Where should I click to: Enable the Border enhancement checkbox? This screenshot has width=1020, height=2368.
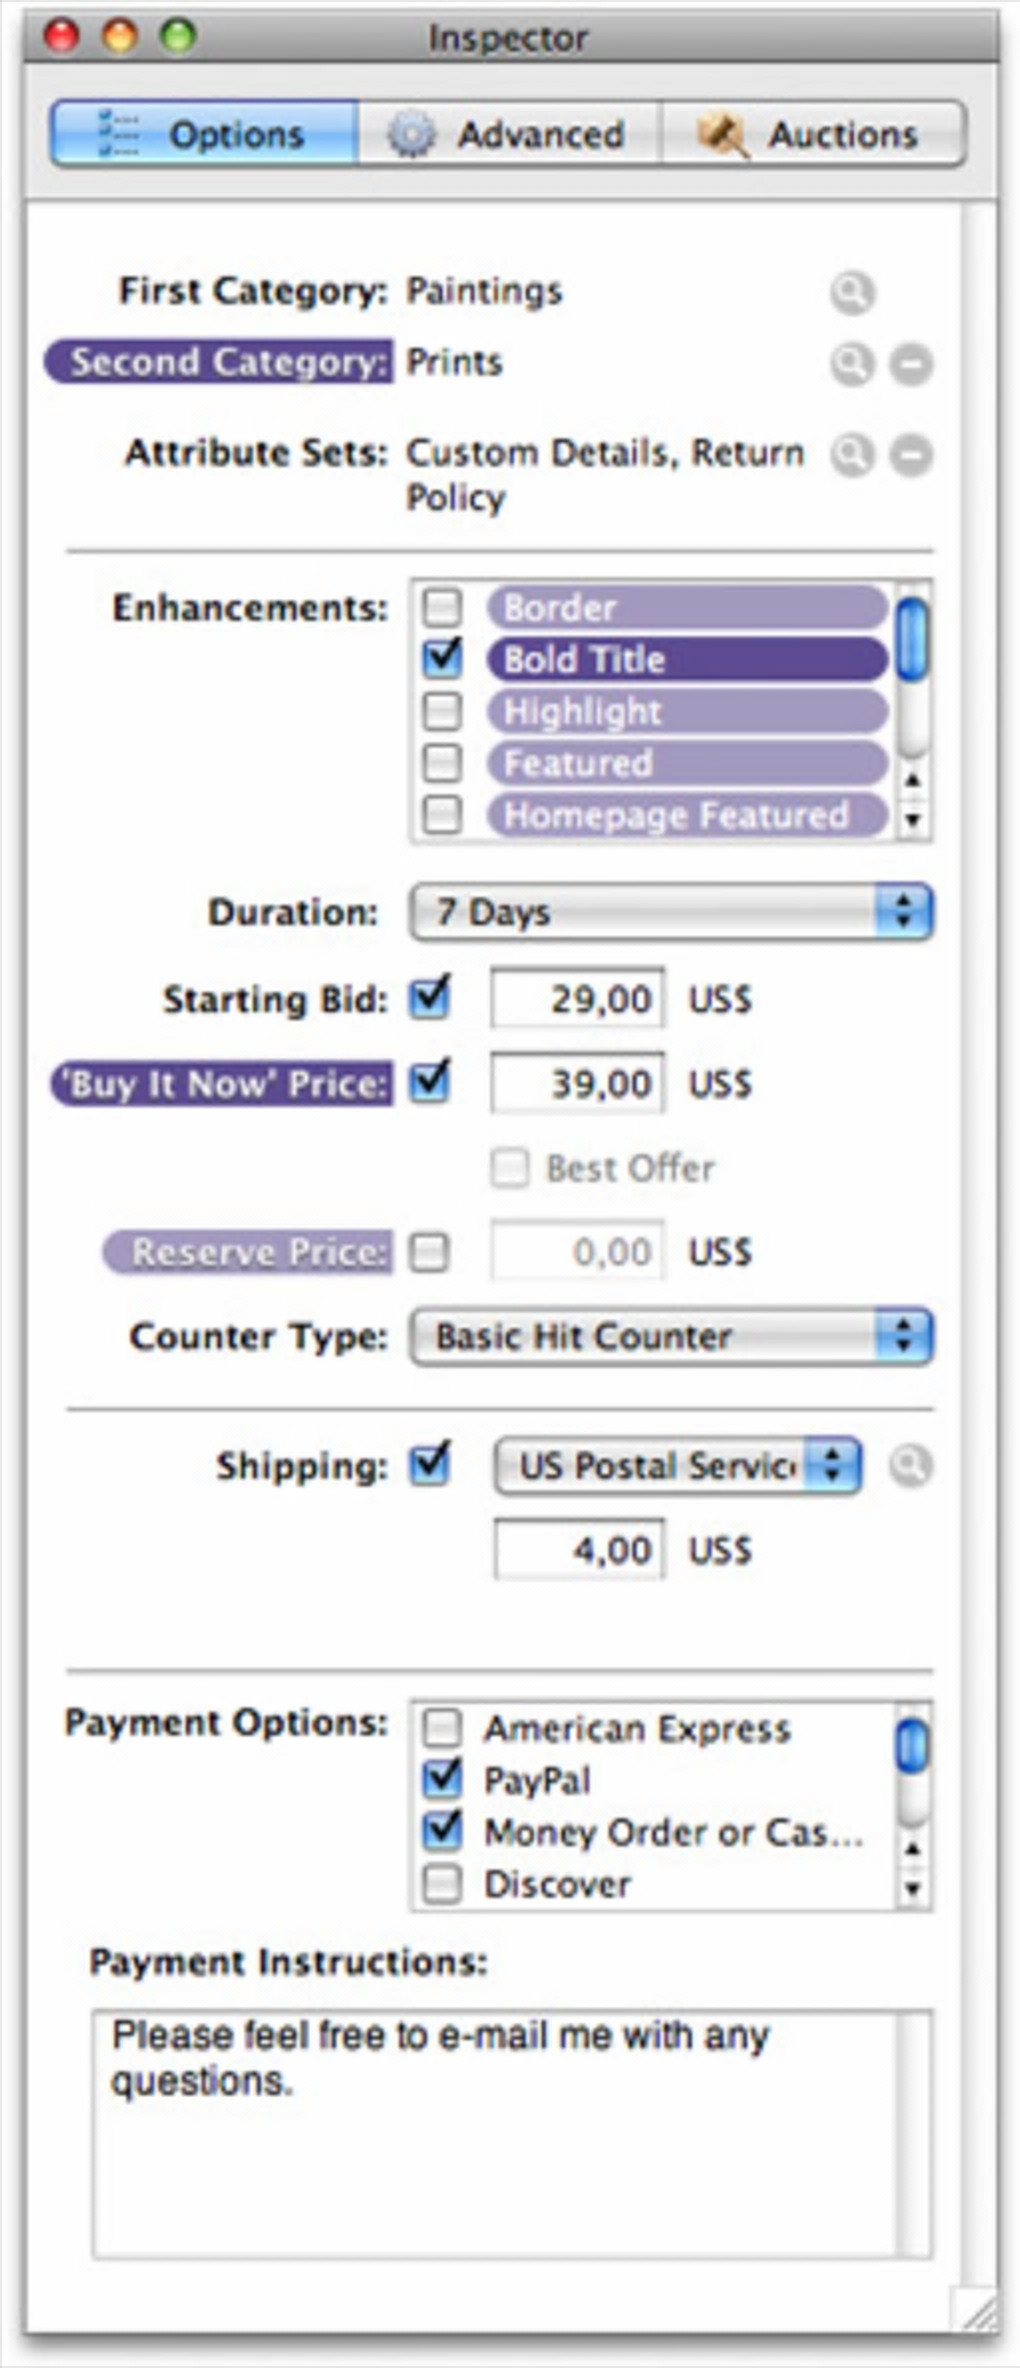(442, 607)
